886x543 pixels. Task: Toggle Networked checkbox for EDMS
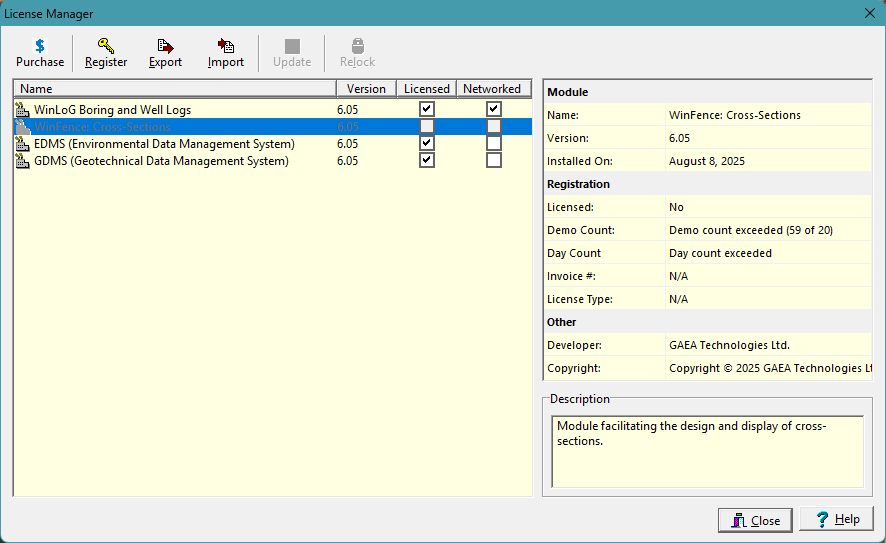click(x=494, y=143)
